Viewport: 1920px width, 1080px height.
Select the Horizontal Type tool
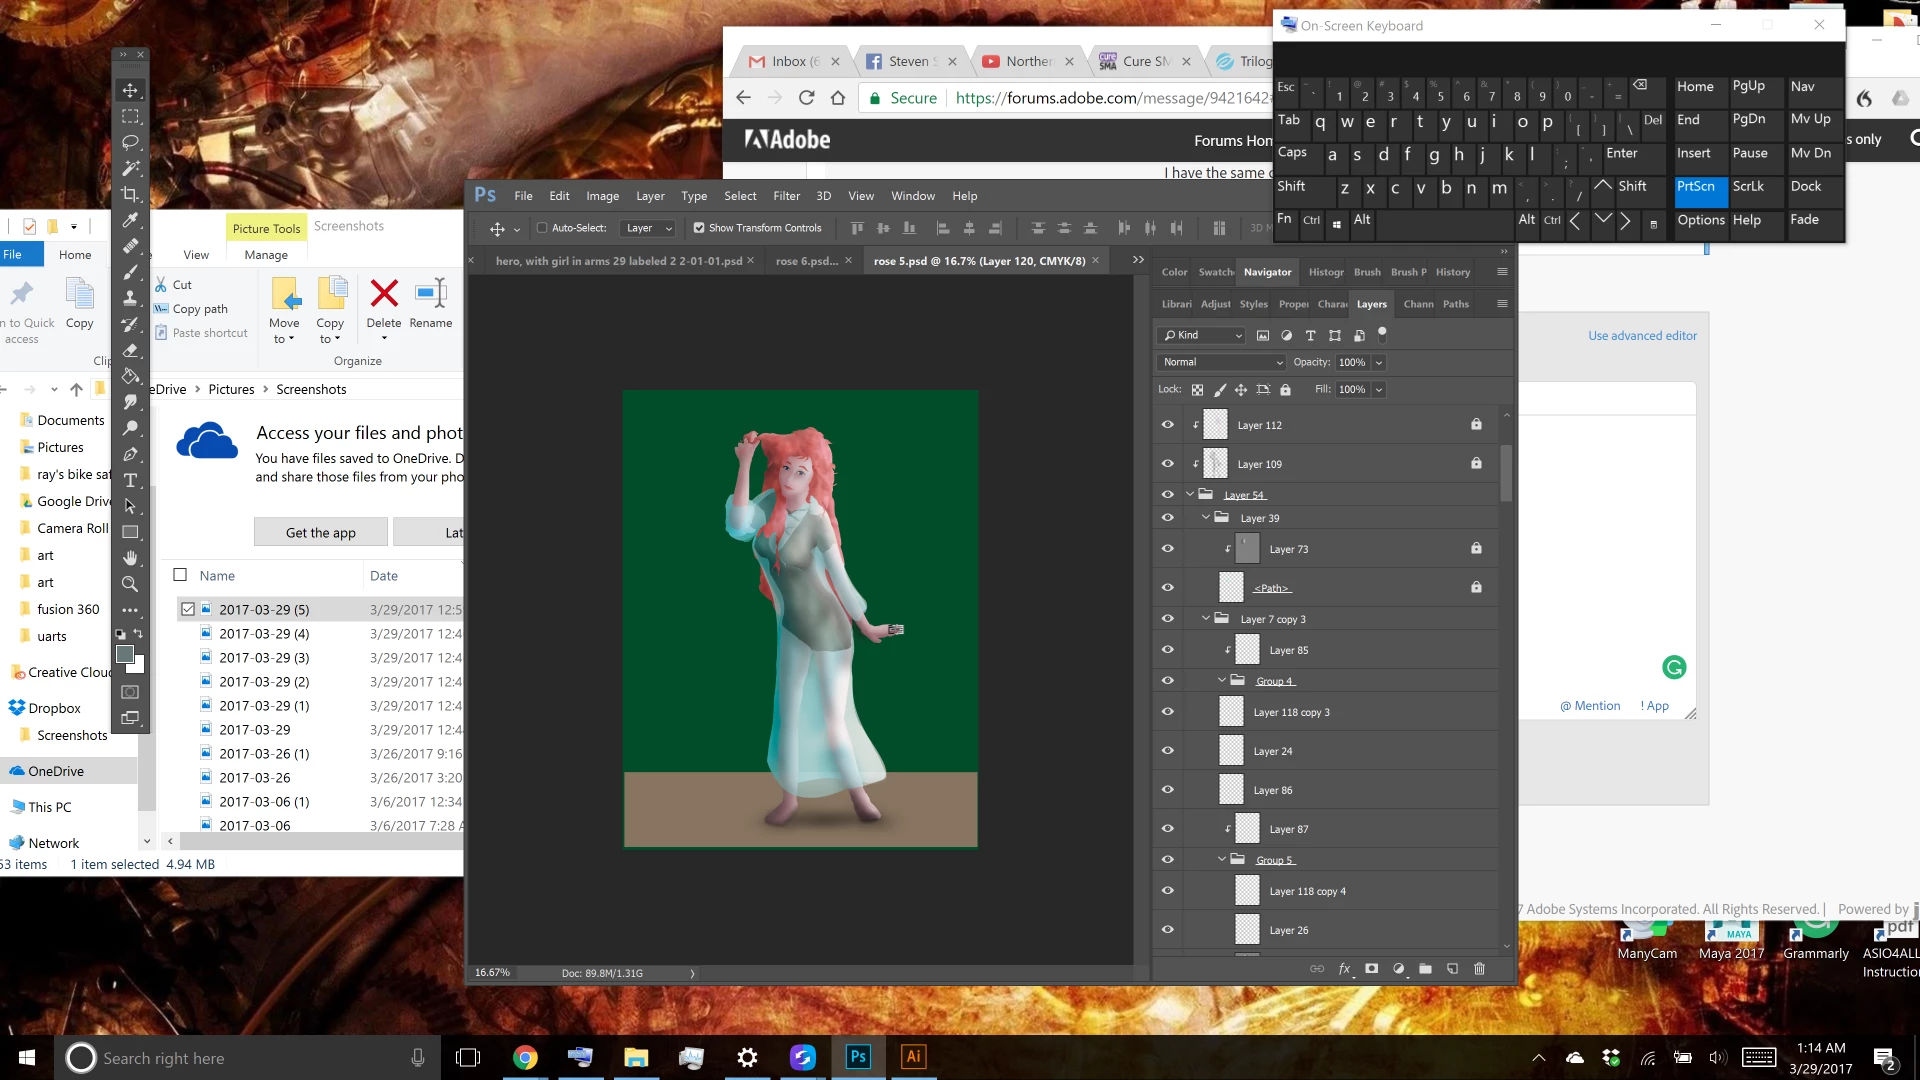point(130,480)
